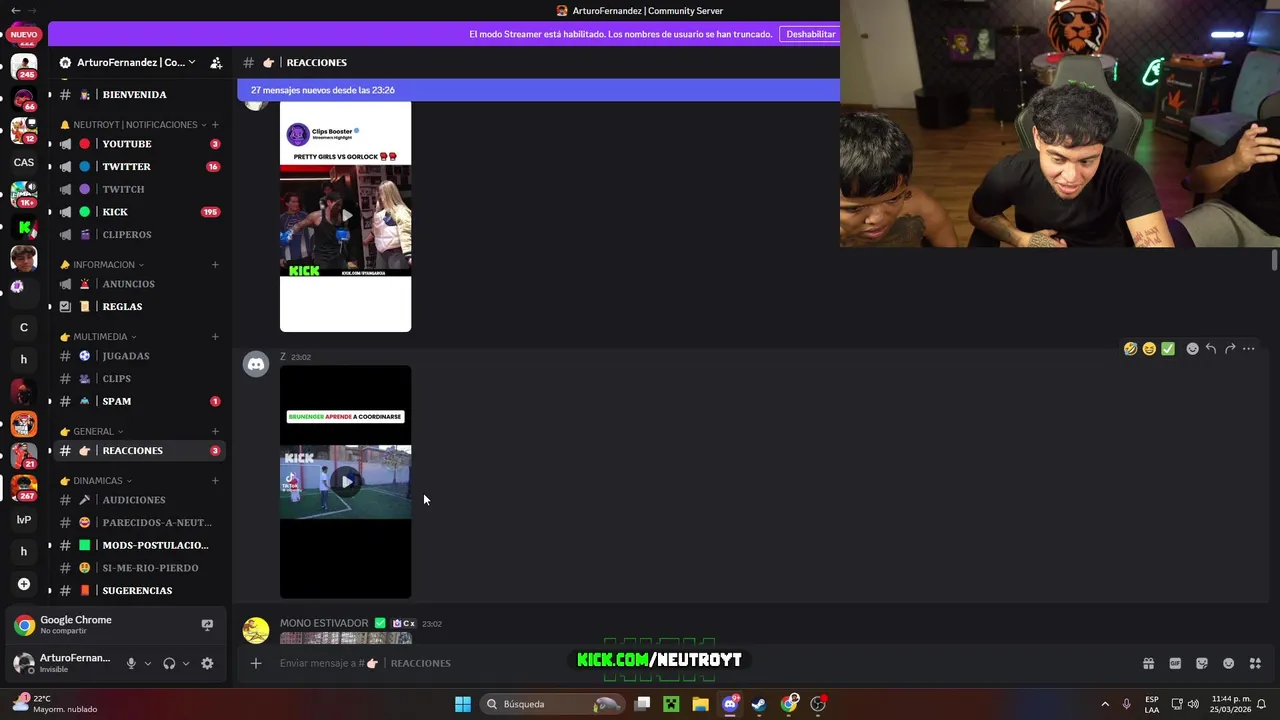Open the green Kick server icon
The image size is (1280, 720).
(24, 227)
